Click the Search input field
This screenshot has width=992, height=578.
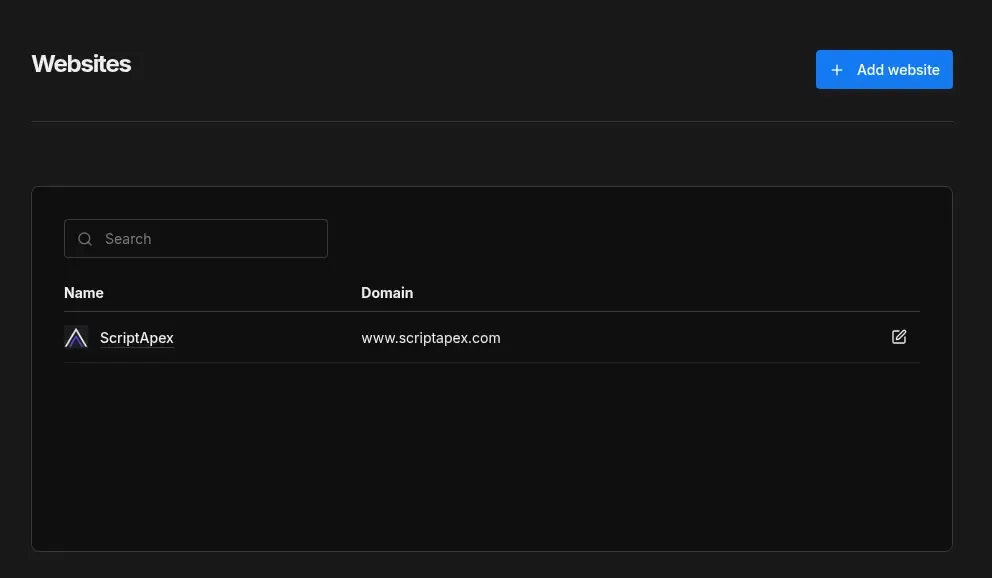click(x=195, y=238)
